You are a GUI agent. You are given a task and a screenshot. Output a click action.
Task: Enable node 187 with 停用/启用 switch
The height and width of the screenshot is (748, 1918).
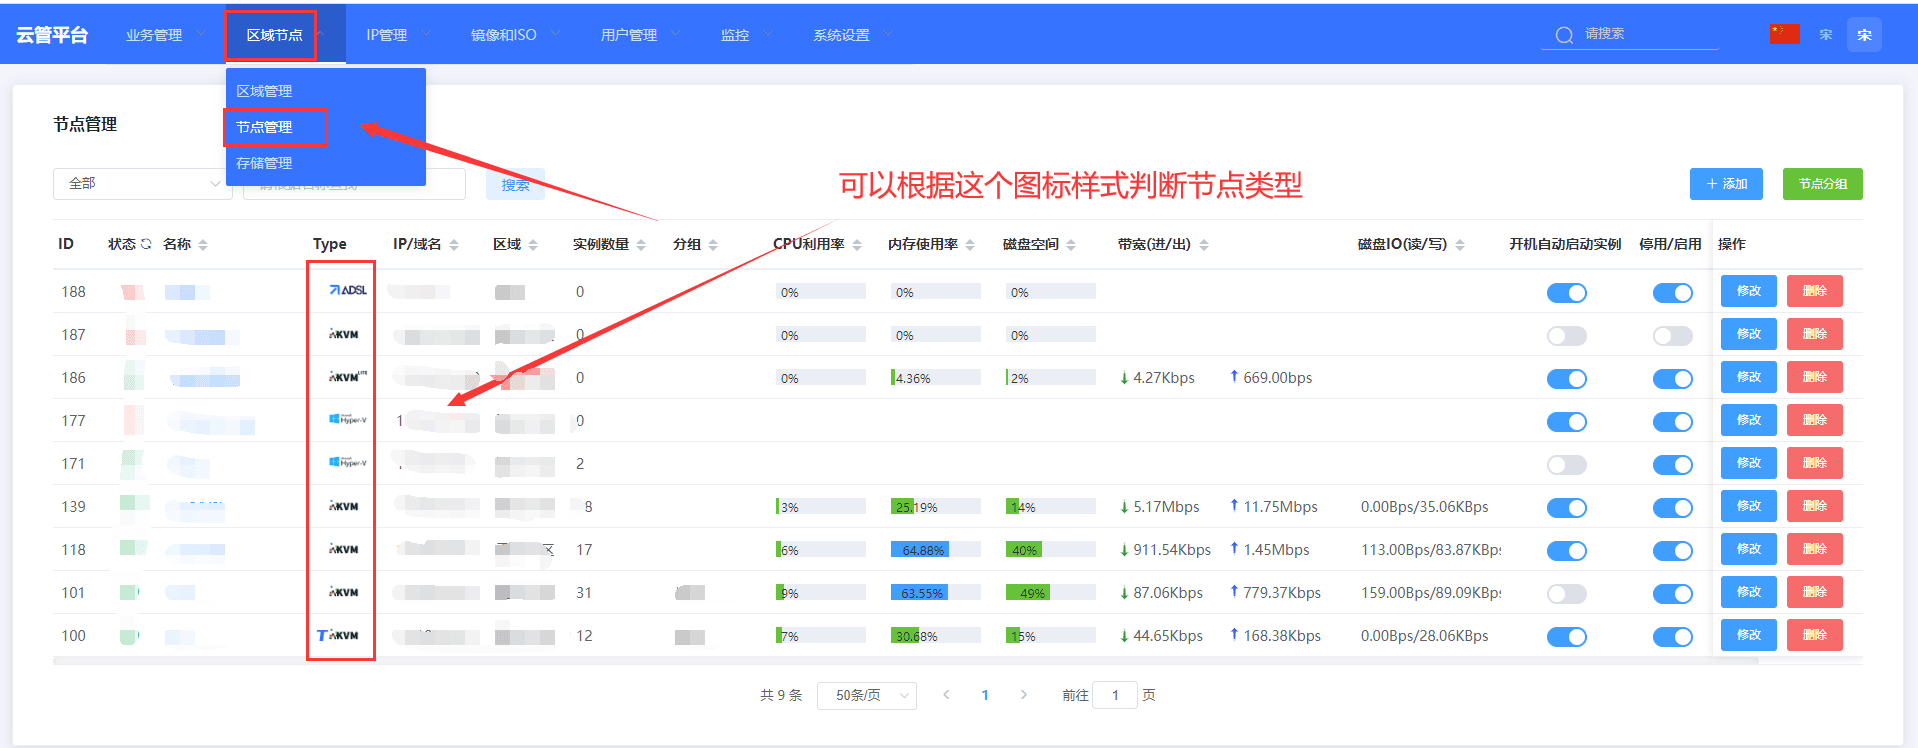(1673, 336)
